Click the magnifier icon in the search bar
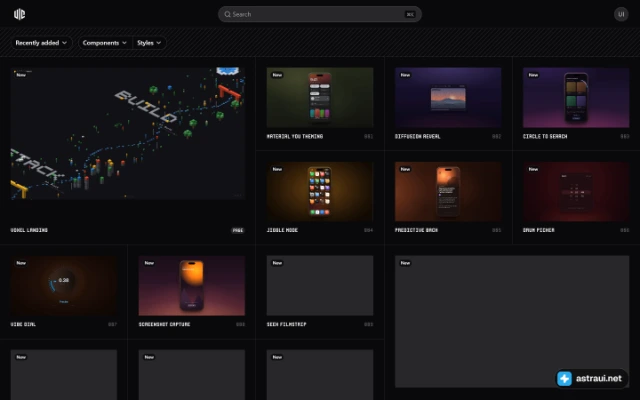This screenshot has height=400, width=640. (227, 14)
